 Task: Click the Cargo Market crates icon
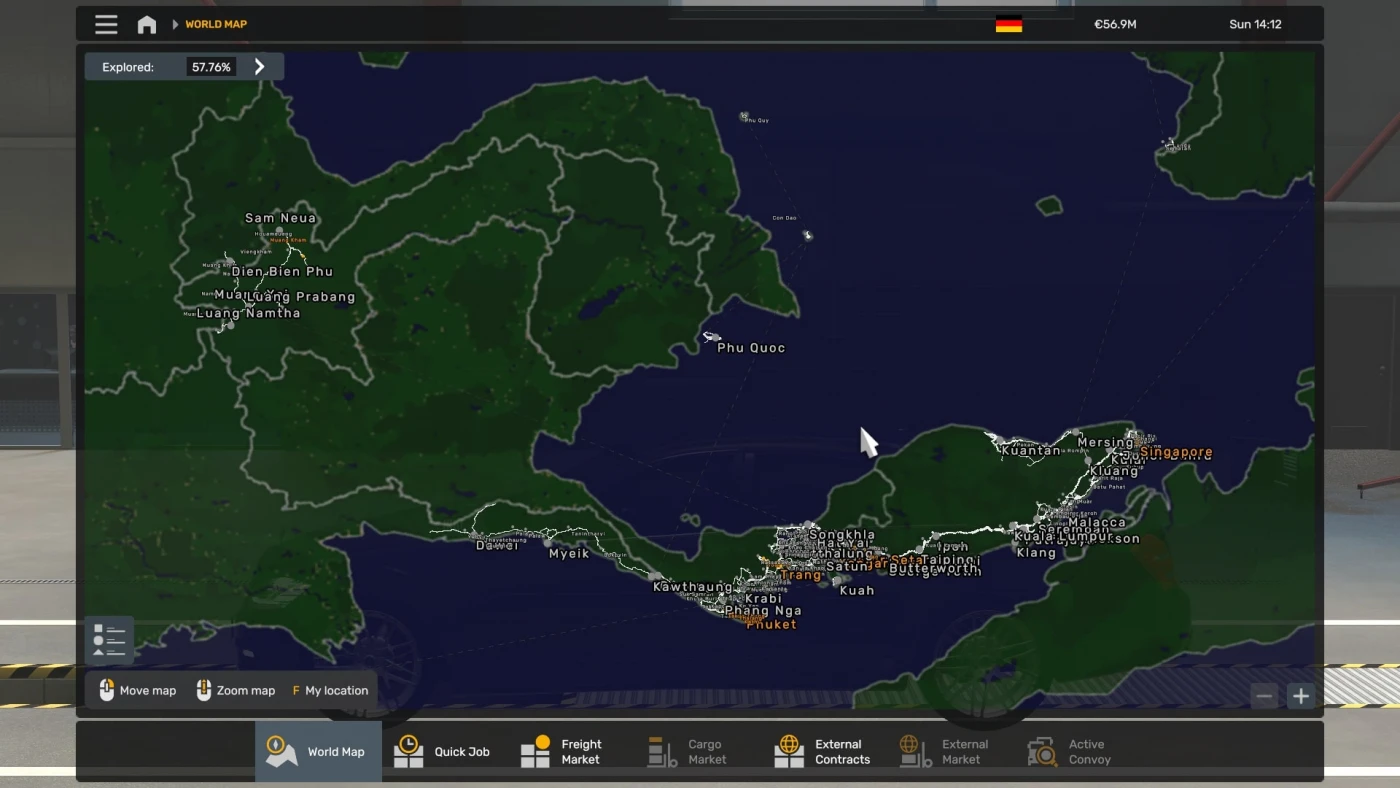pos(662,750)
